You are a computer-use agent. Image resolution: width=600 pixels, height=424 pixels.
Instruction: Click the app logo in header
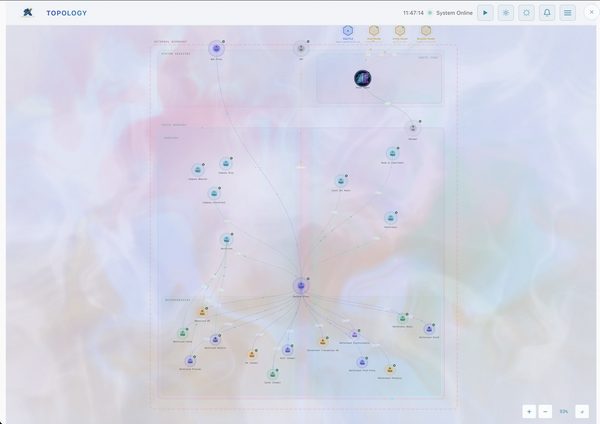pyautogui.click(x=27, y=13)
